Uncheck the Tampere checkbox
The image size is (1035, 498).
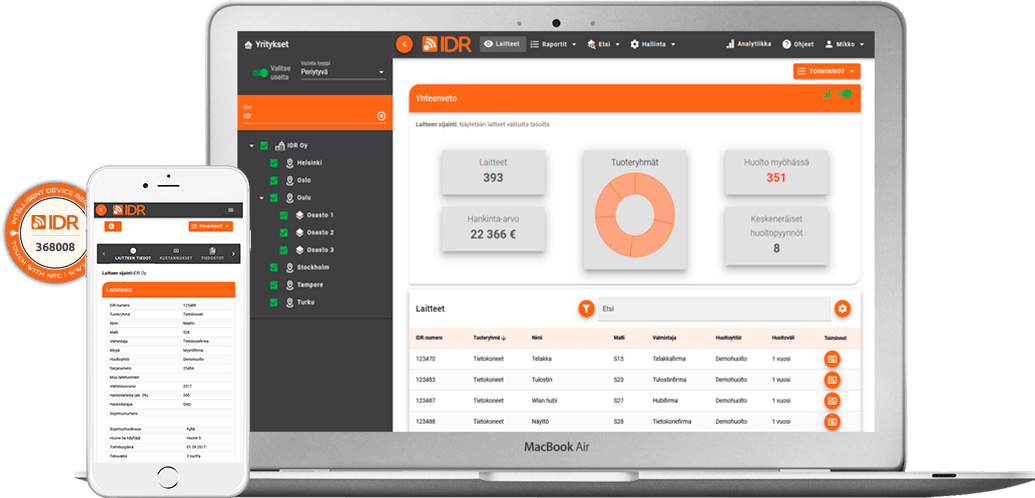coord(274,285)
